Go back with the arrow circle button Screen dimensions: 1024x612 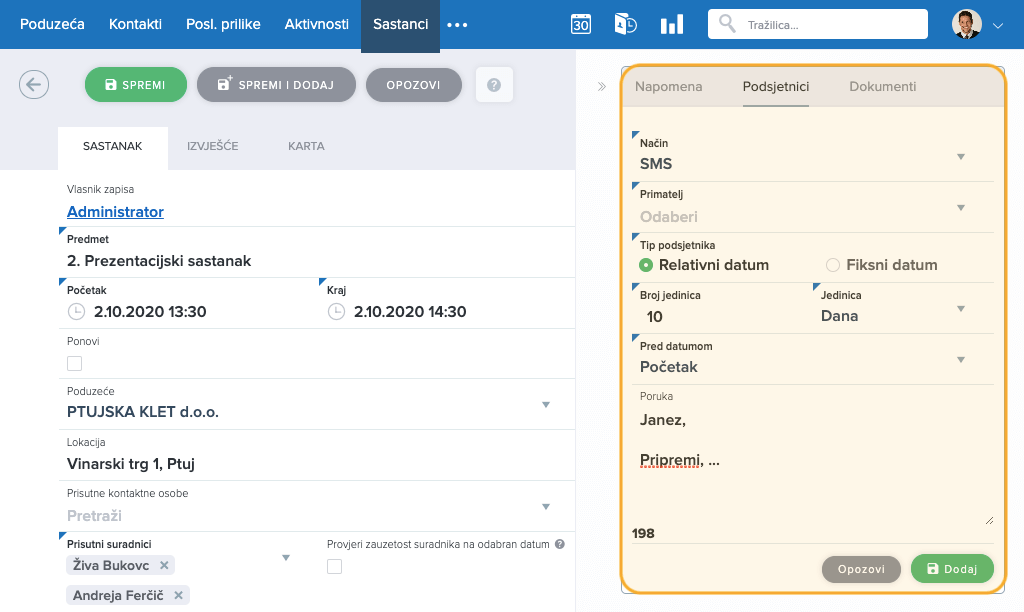point(34,84)
